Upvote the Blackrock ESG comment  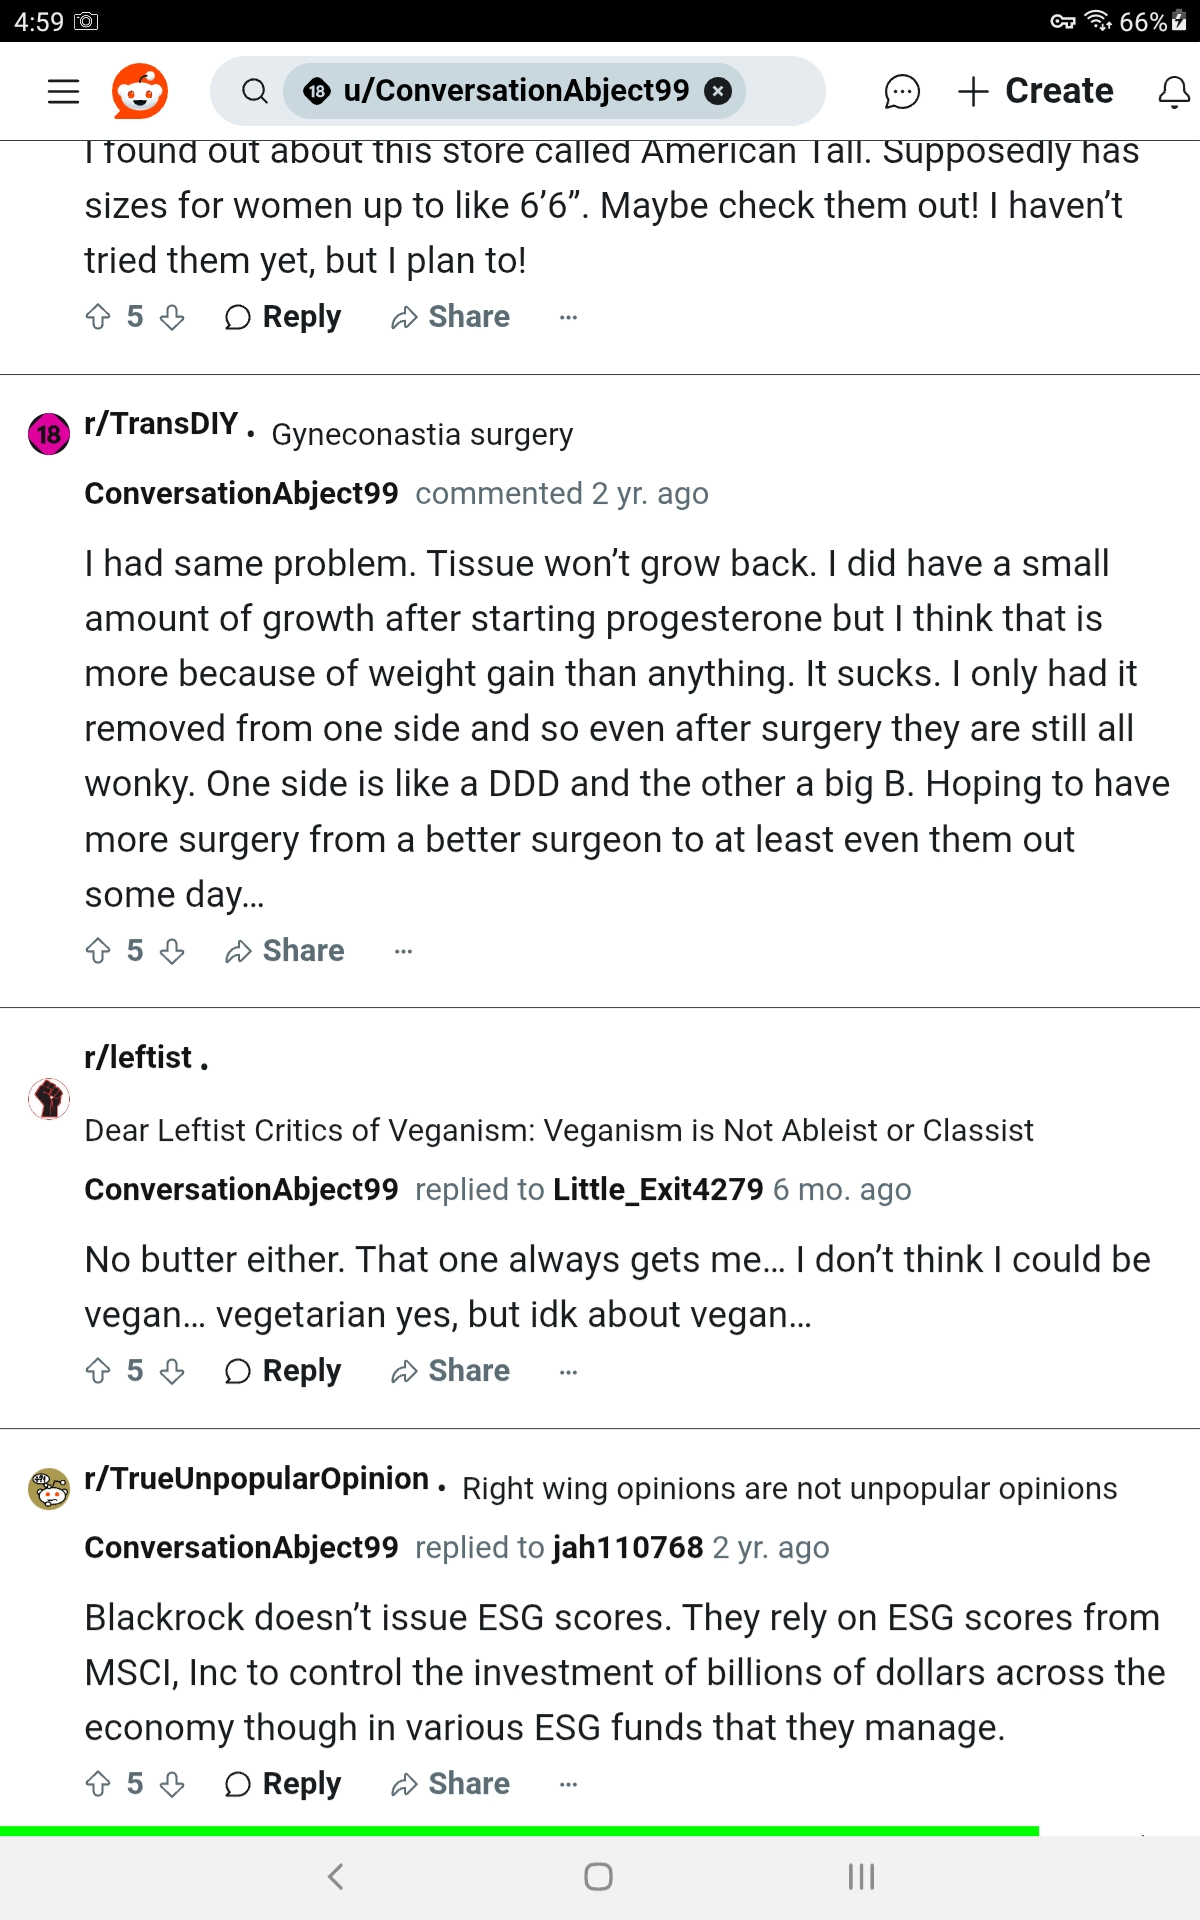coord(98,1784)
